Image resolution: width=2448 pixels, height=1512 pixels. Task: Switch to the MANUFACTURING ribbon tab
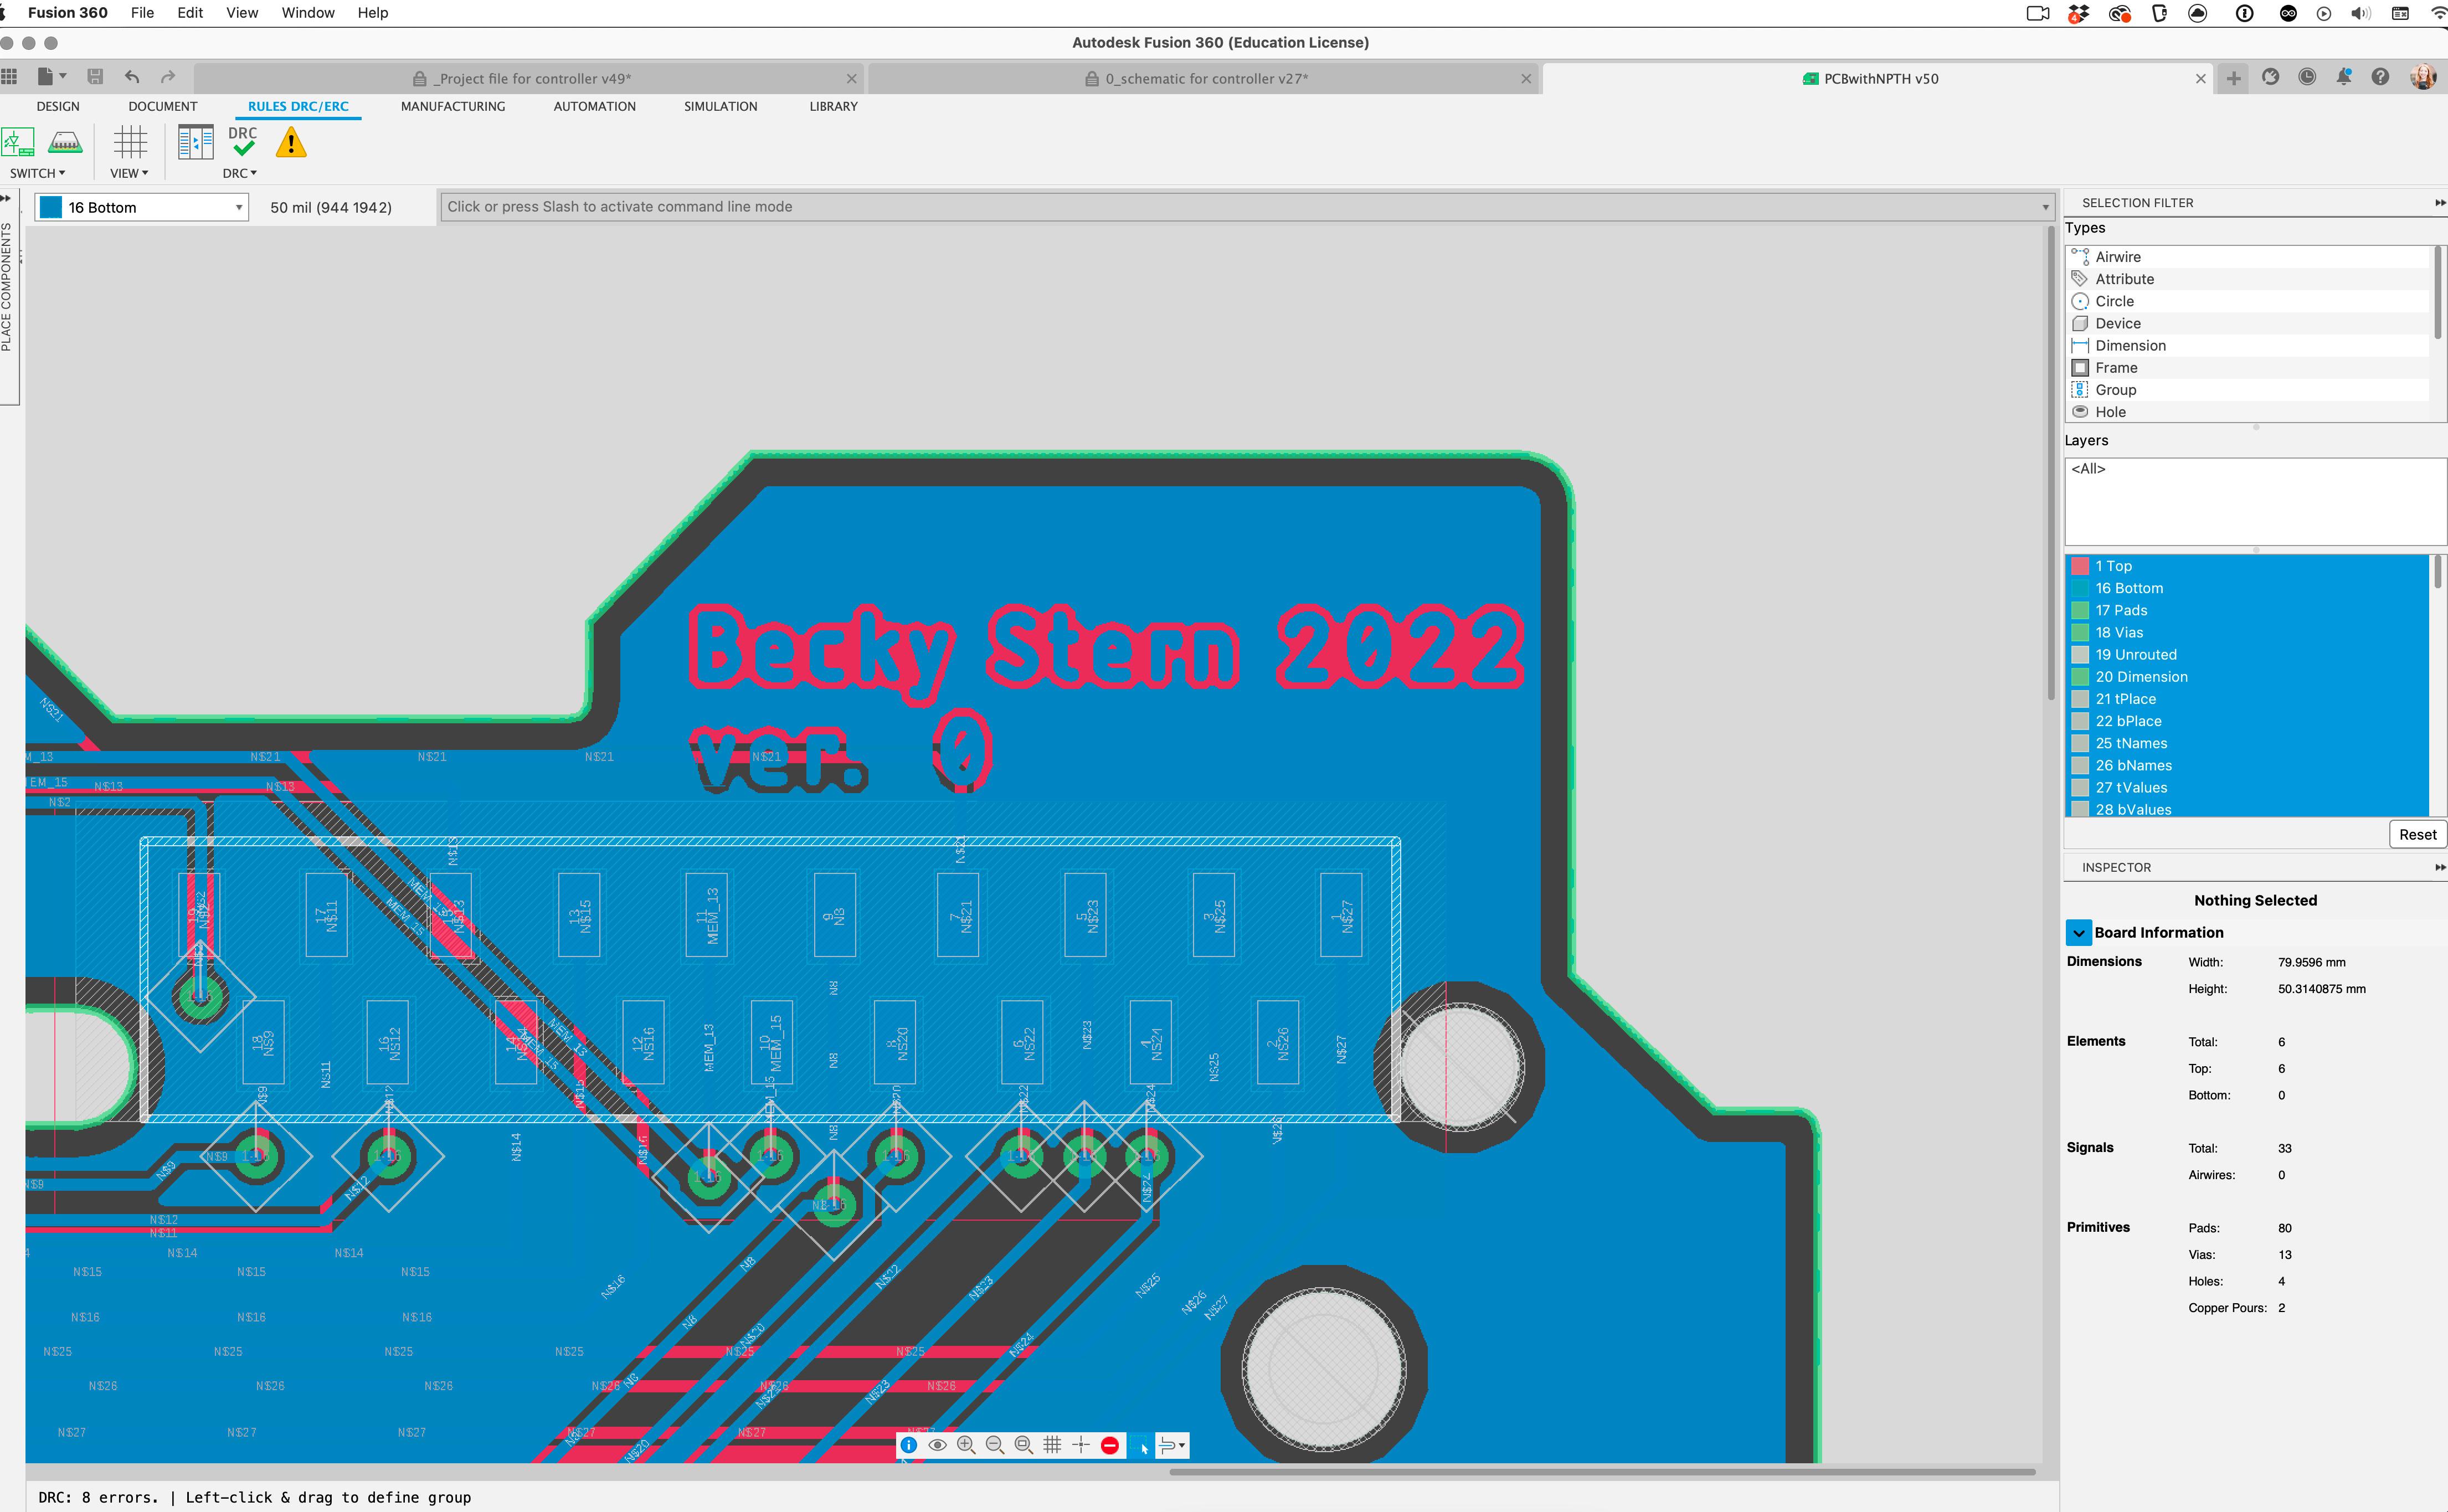pyautogui.click(x=452, y=106)
